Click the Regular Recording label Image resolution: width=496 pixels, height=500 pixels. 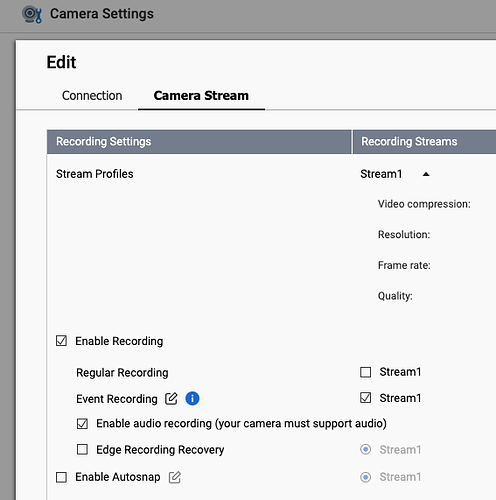(x=122, y=373)
